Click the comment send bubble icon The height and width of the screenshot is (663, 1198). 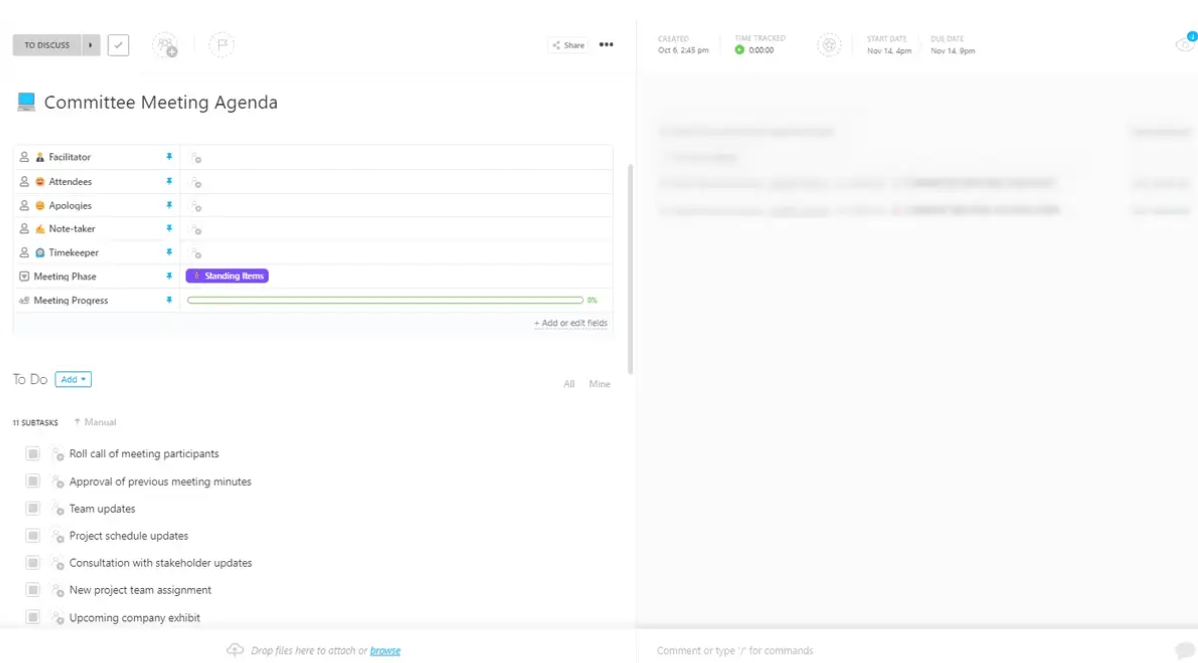(x=1184, y=650)
